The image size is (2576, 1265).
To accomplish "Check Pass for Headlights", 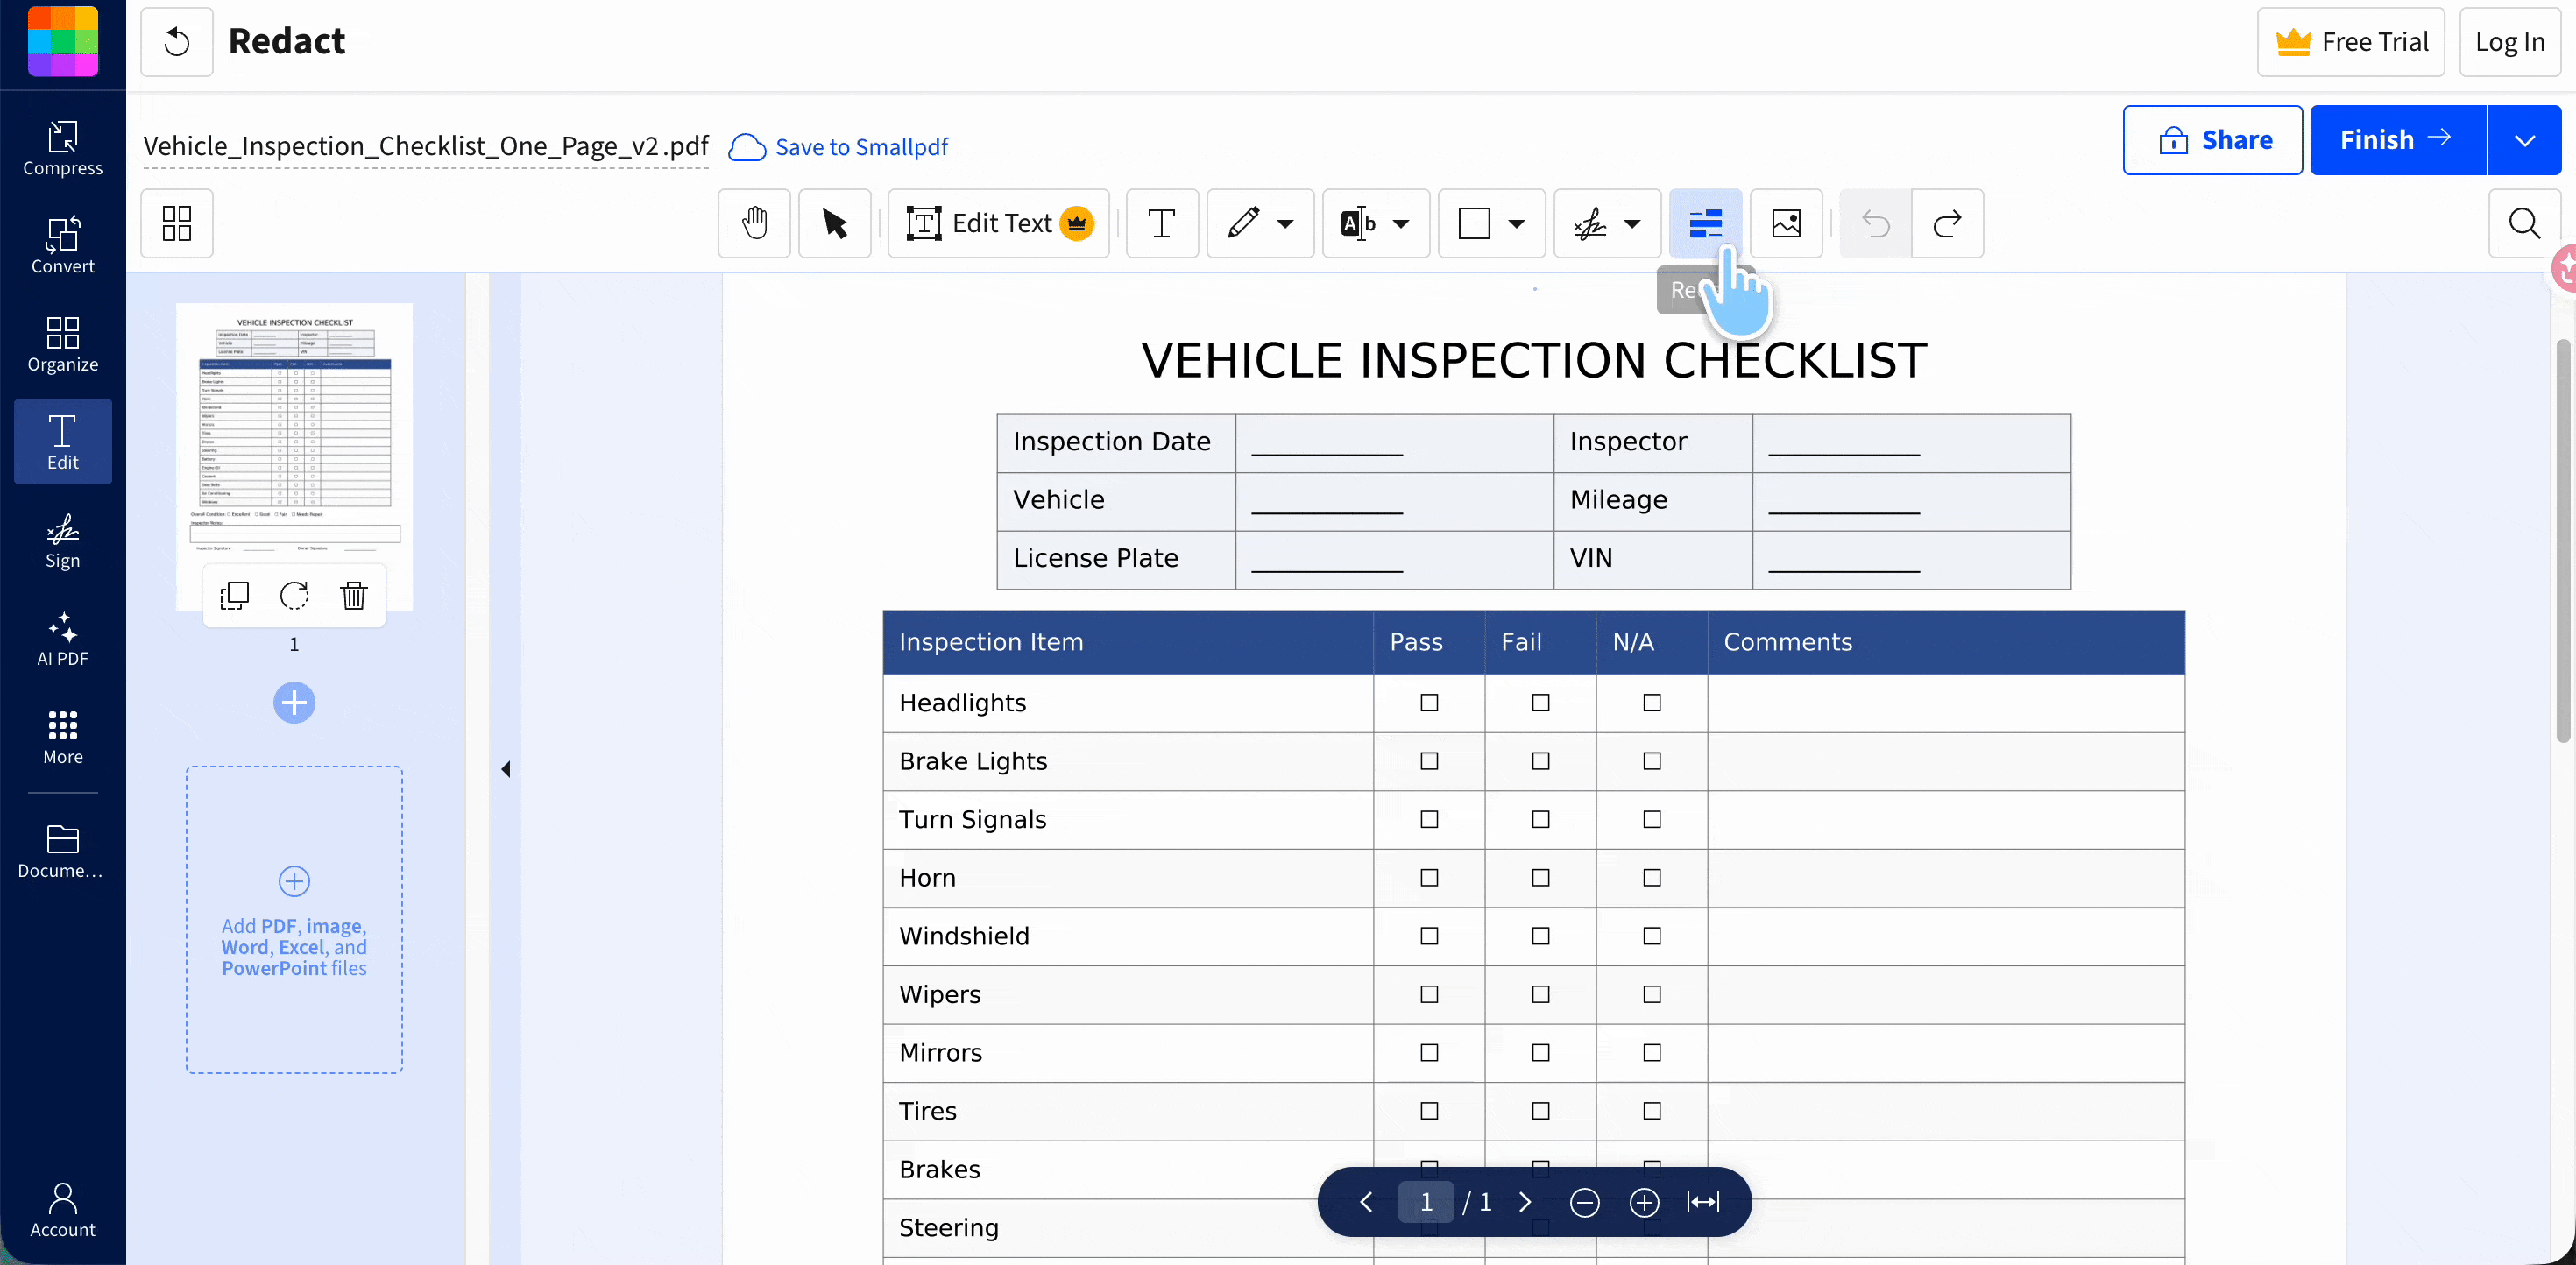I will (1430, 703).
